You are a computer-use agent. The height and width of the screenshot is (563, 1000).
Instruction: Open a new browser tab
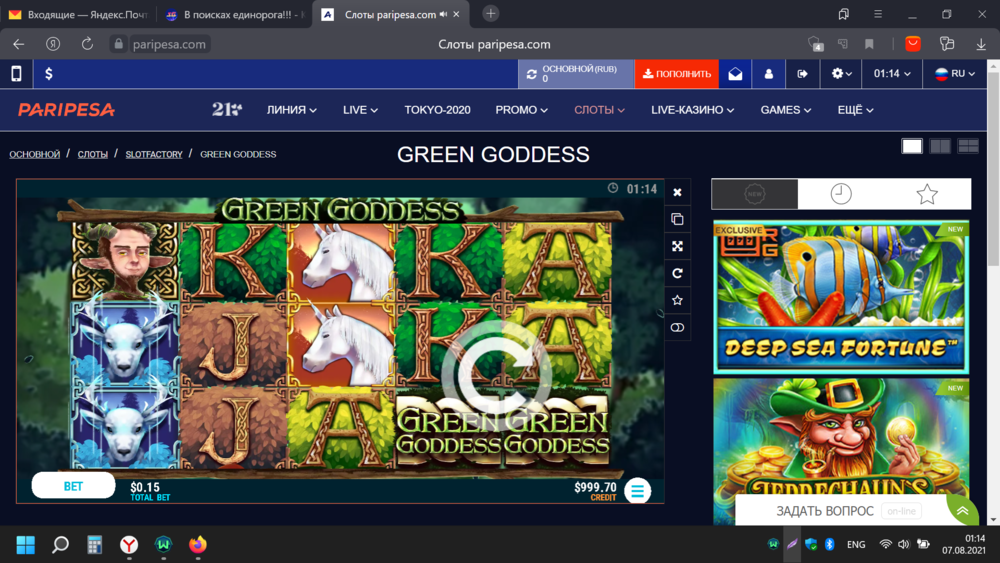490,13
